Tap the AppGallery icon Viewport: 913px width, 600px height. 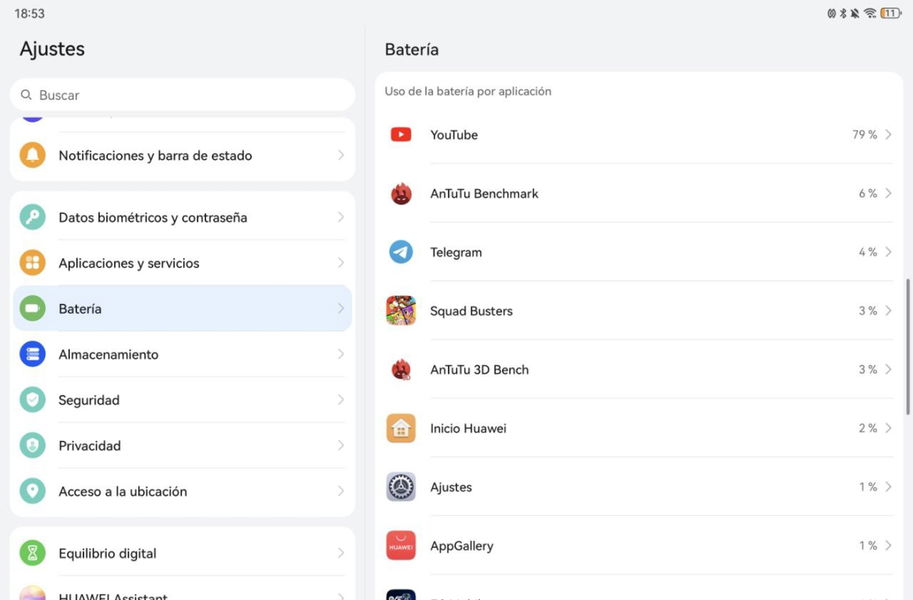coord(401,546)
